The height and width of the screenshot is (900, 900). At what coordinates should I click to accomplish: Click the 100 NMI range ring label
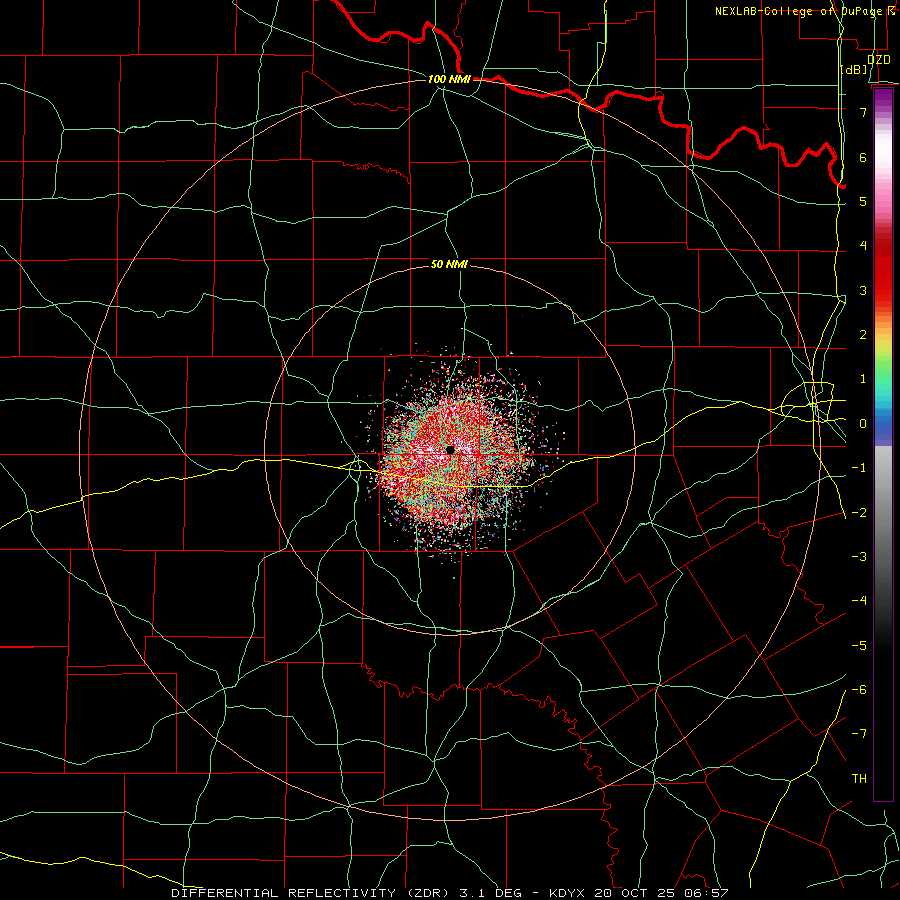(x=449, y=79)
